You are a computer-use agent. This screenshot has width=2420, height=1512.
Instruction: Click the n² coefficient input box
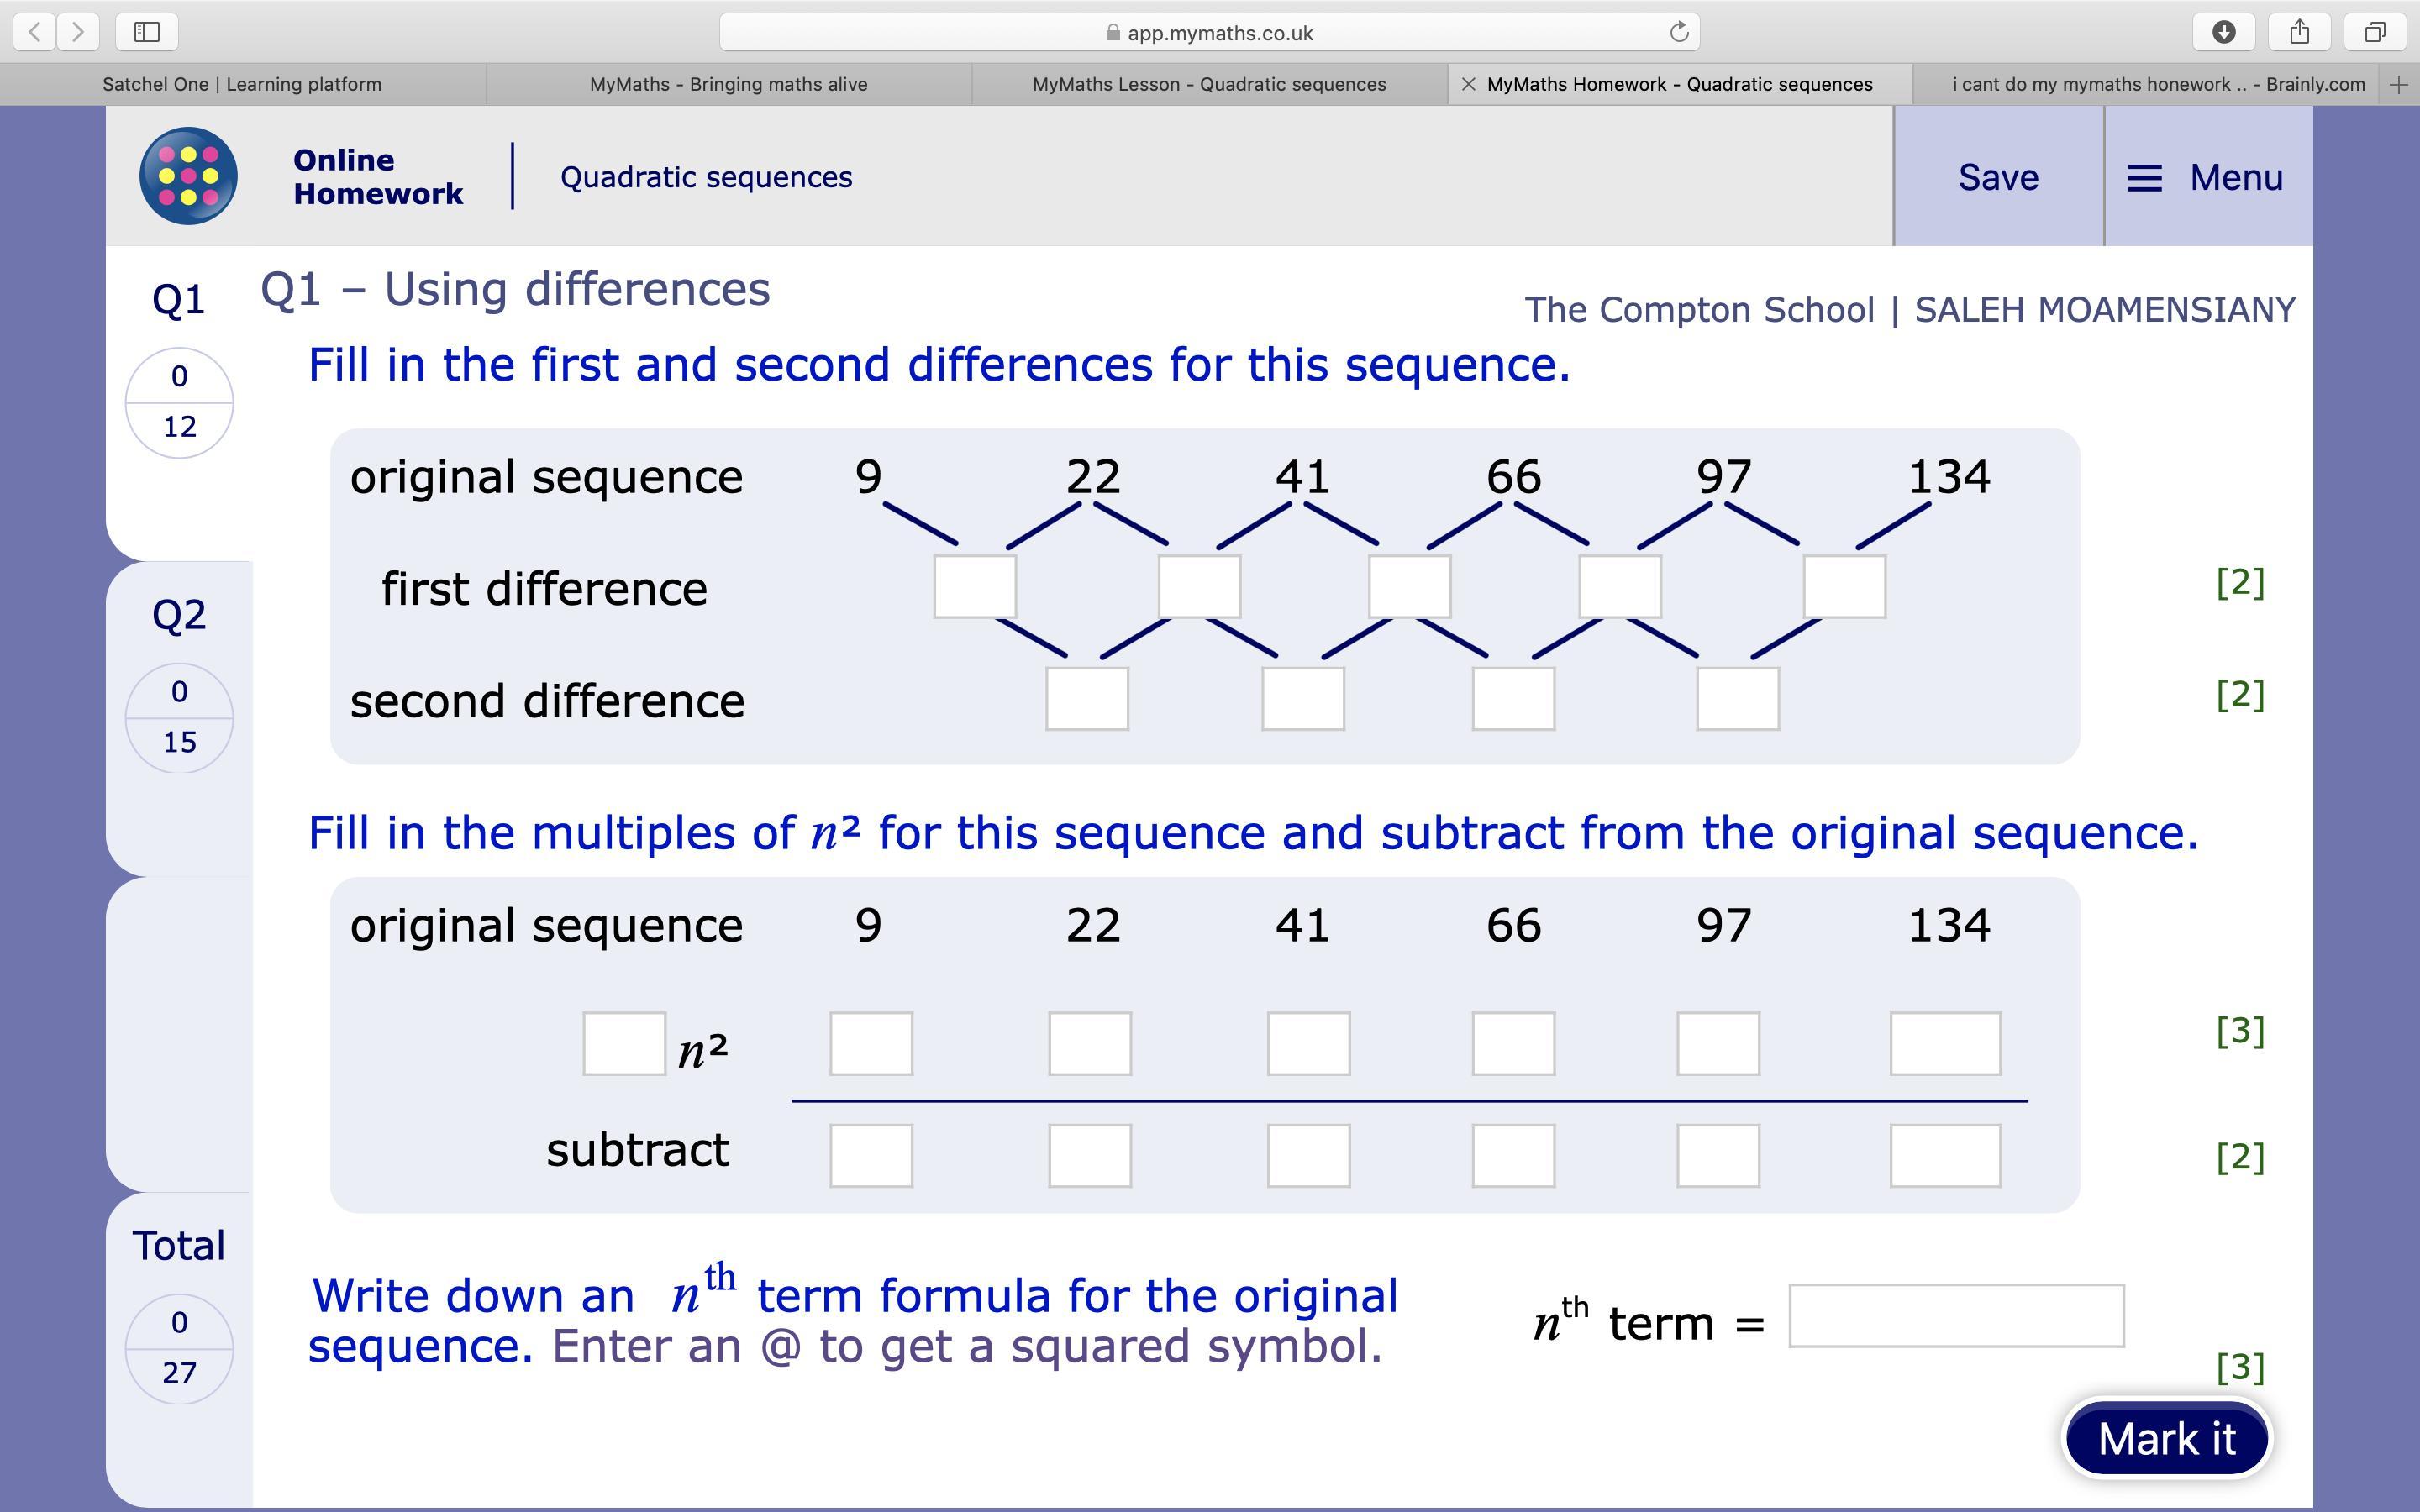tap(624, 1044)
